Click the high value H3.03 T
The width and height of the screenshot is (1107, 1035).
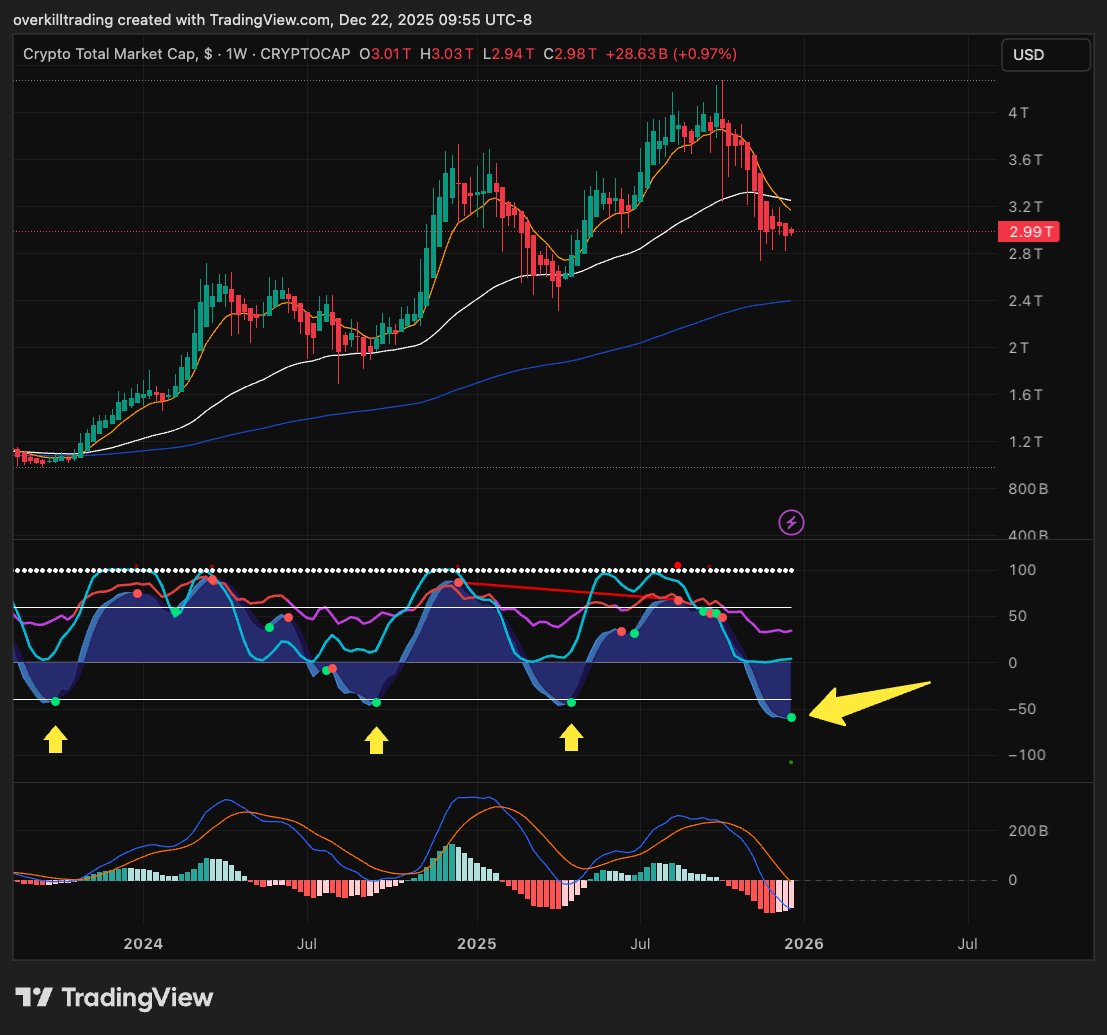point(446,54)
